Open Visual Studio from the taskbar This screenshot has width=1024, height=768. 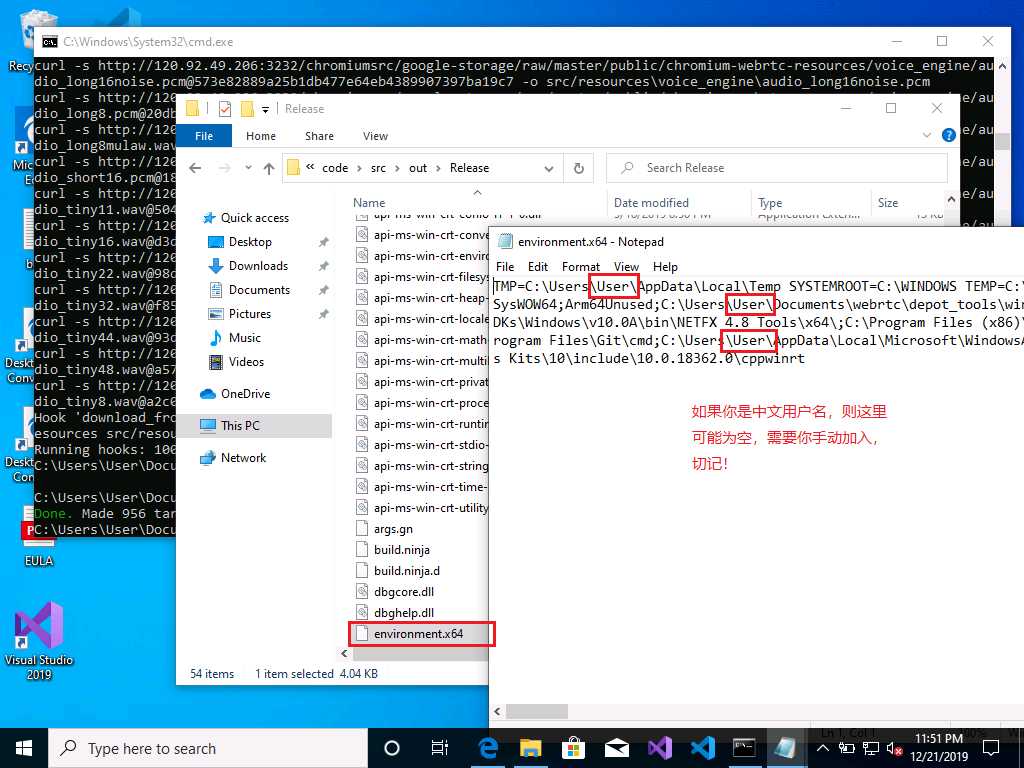pos(660,748)
